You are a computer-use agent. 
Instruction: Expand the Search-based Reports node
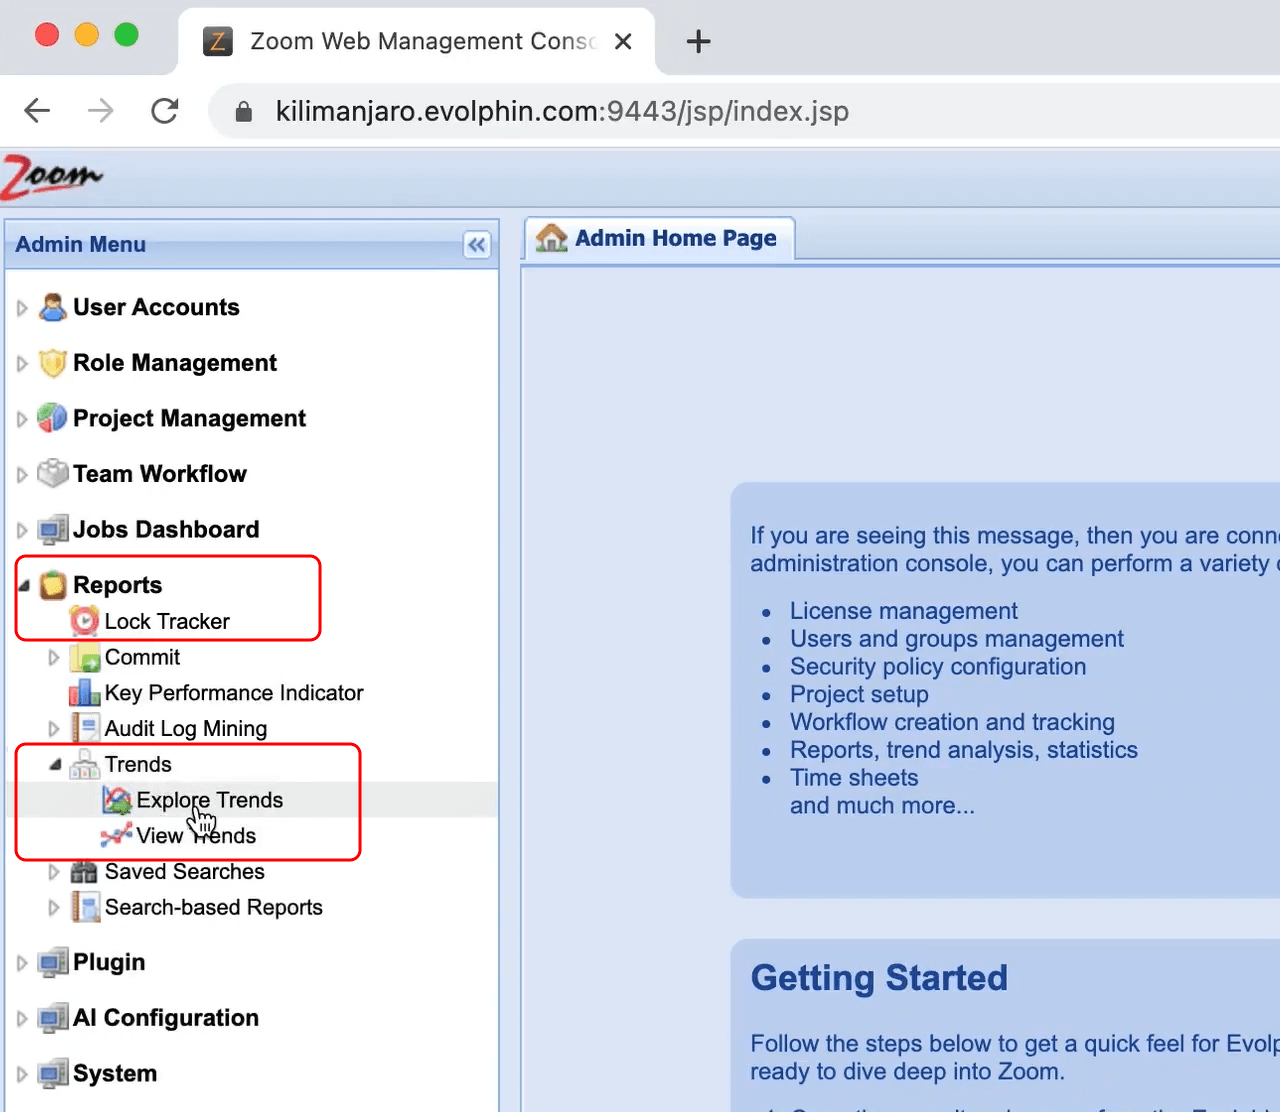click(x=54, y=908)
